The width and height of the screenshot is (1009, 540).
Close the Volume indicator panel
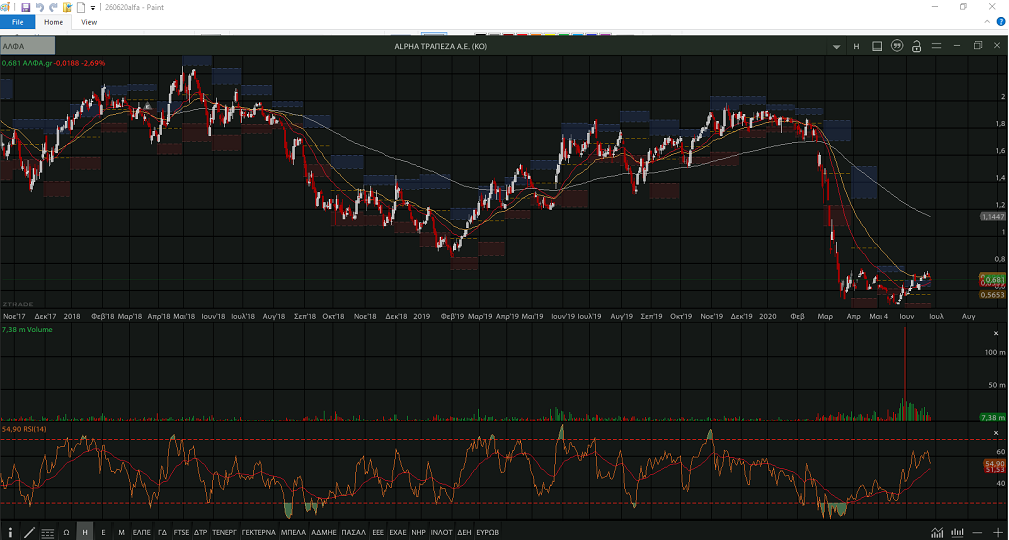(x=995, y=332)
